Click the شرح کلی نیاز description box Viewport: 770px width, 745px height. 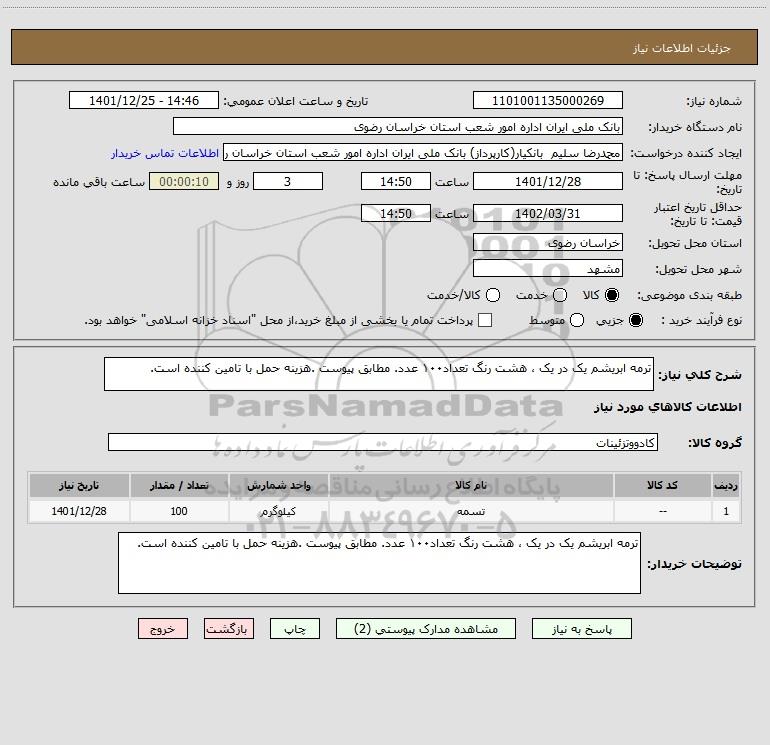point(379,374)
